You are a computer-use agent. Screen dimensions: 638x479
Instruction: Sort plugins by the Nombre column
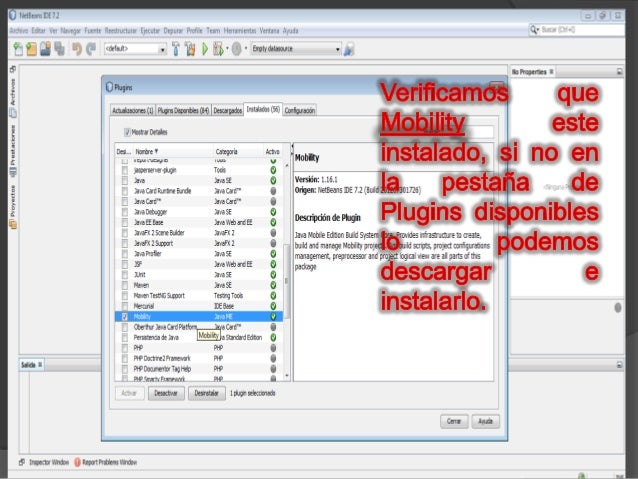(146, 151)
